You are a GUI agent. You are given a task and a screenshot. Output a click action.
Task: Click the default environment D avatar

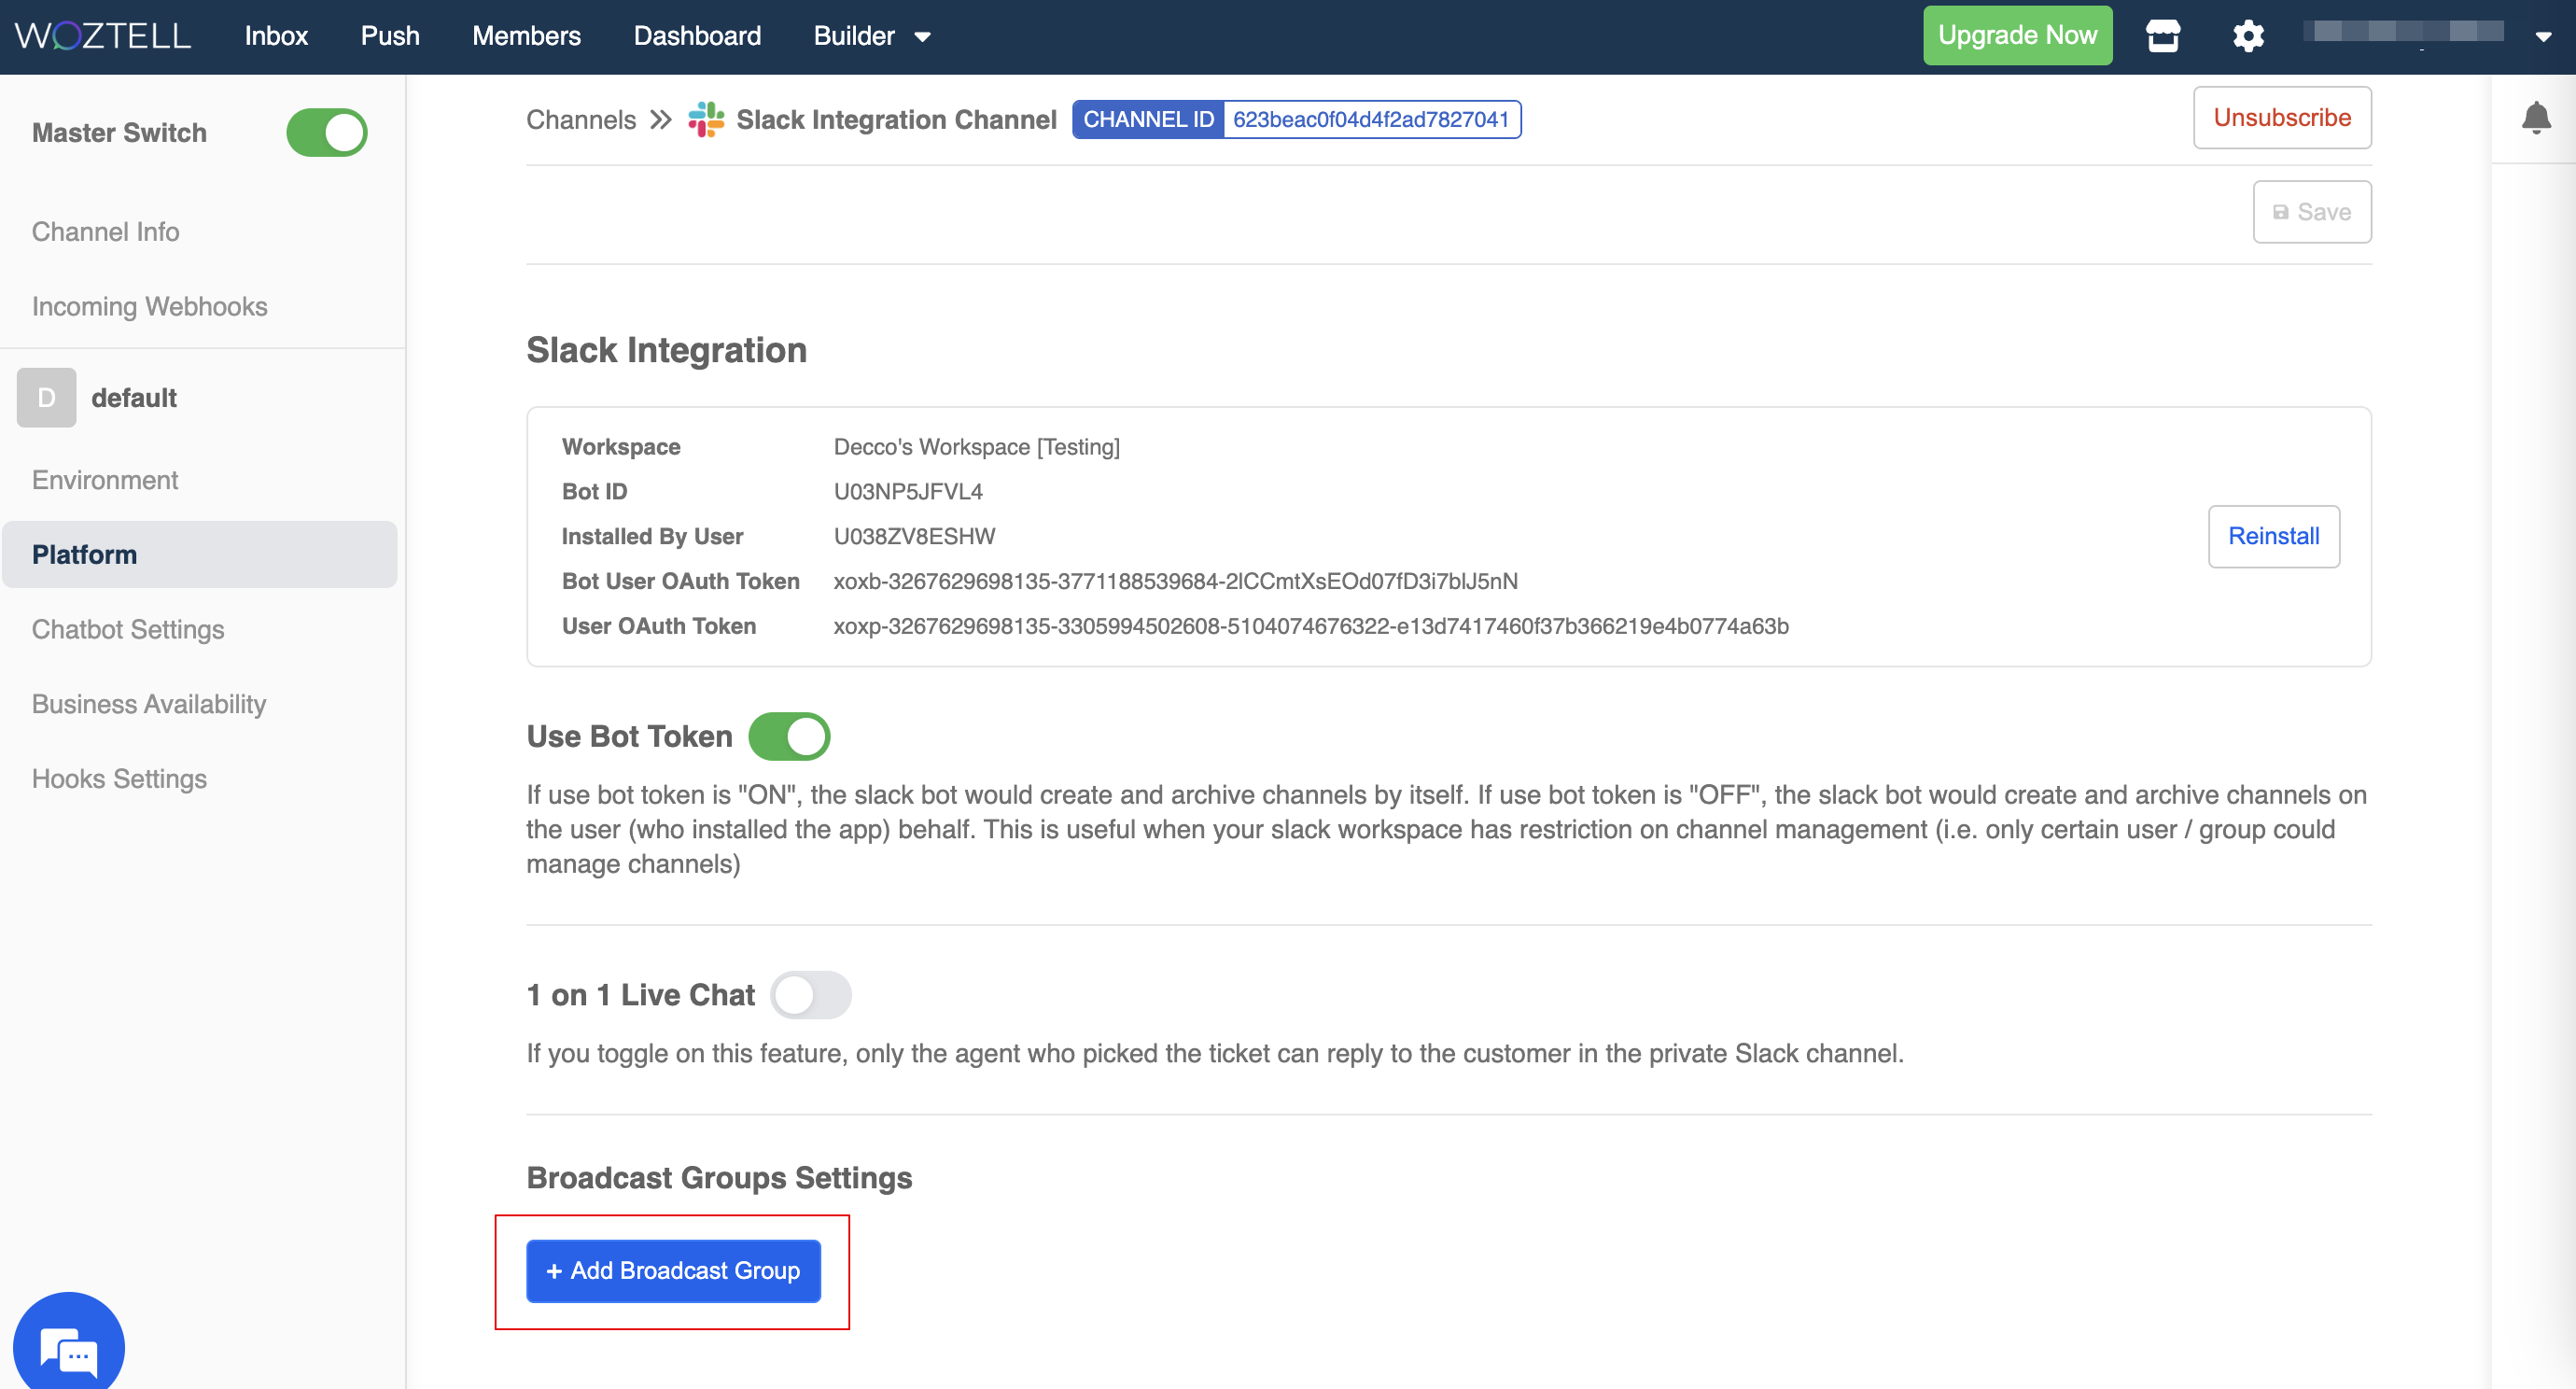(46, 397)
